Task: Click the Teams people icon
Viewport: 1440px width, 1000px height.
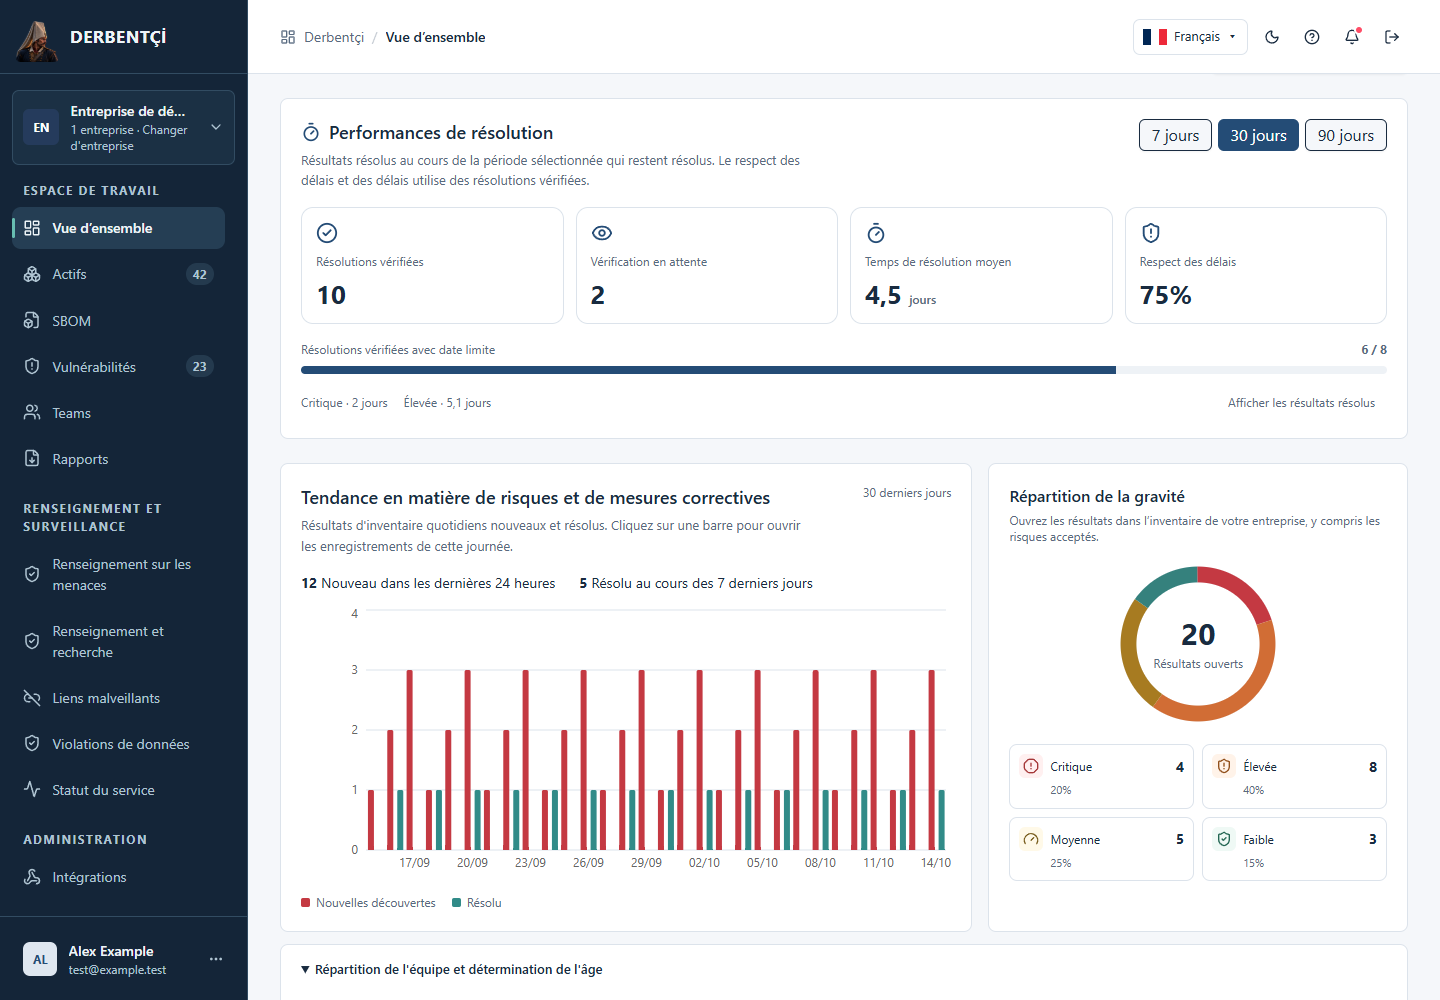Action: pyautogui.click(x=32, y=413)
